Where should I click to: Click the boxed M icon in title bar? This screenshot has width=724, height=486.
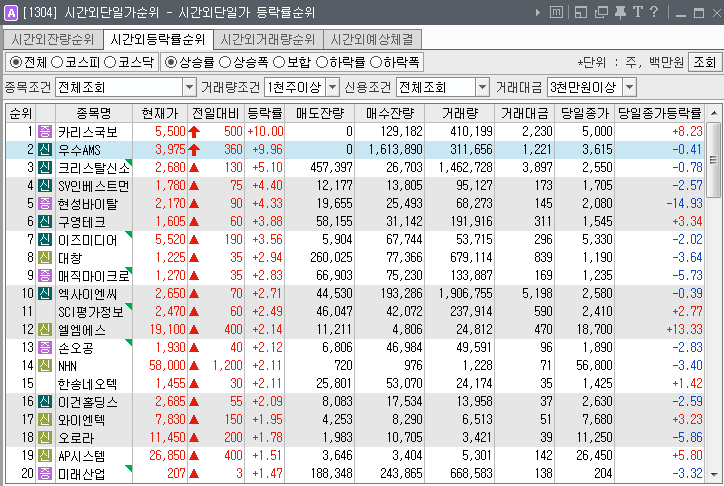[556, 12]
